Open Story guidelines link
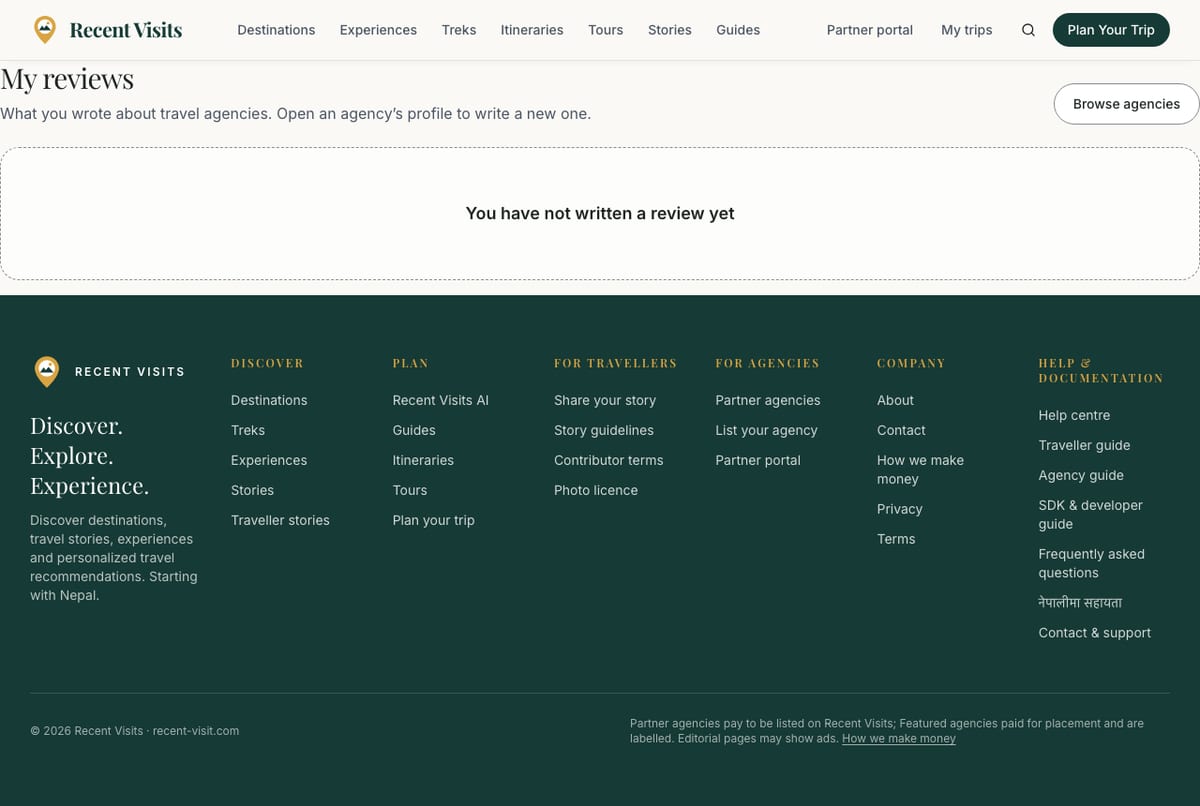Image resolution: width=1200 pixels, height=806 pixels. 604,430
